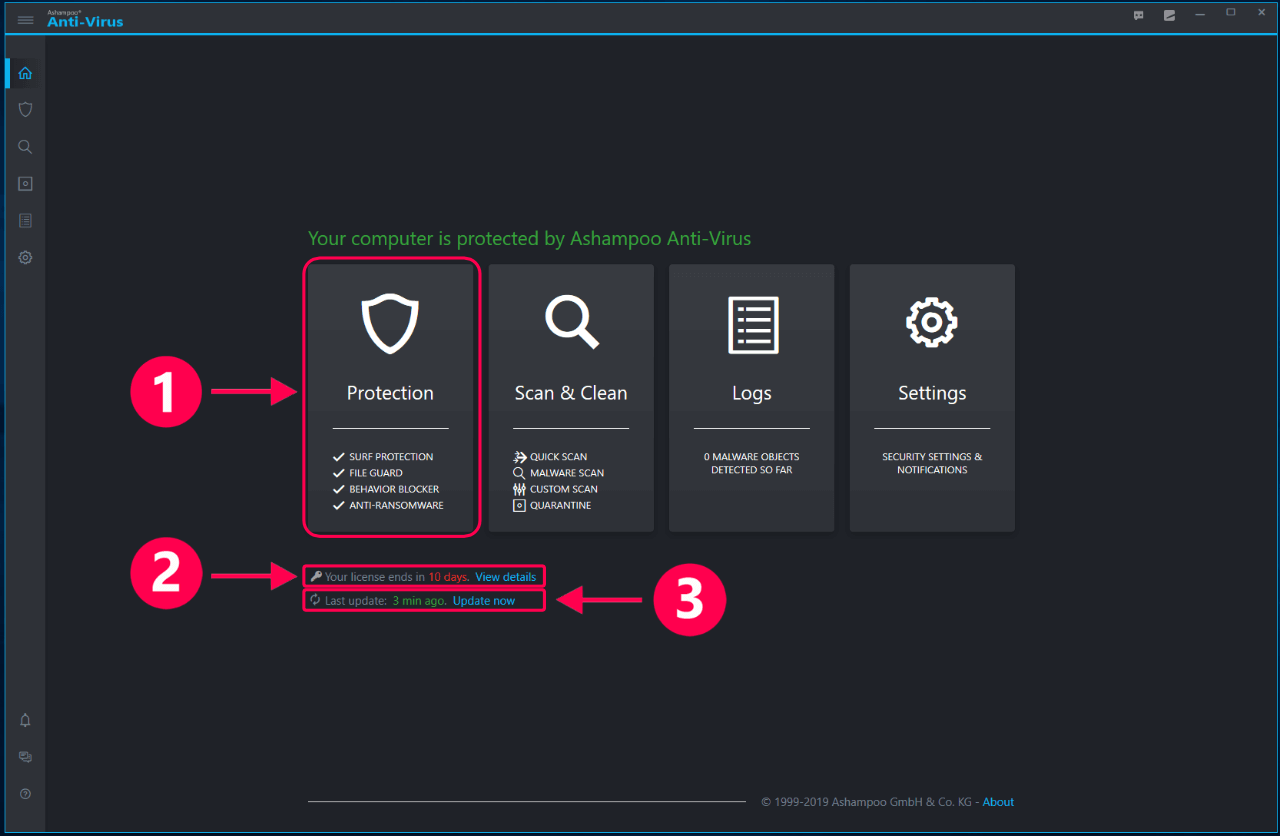The width and height of the screenshot is (1280, 836).
Task: Click the Anti-Ransomware checkmark entry
Action: point(388,506)
